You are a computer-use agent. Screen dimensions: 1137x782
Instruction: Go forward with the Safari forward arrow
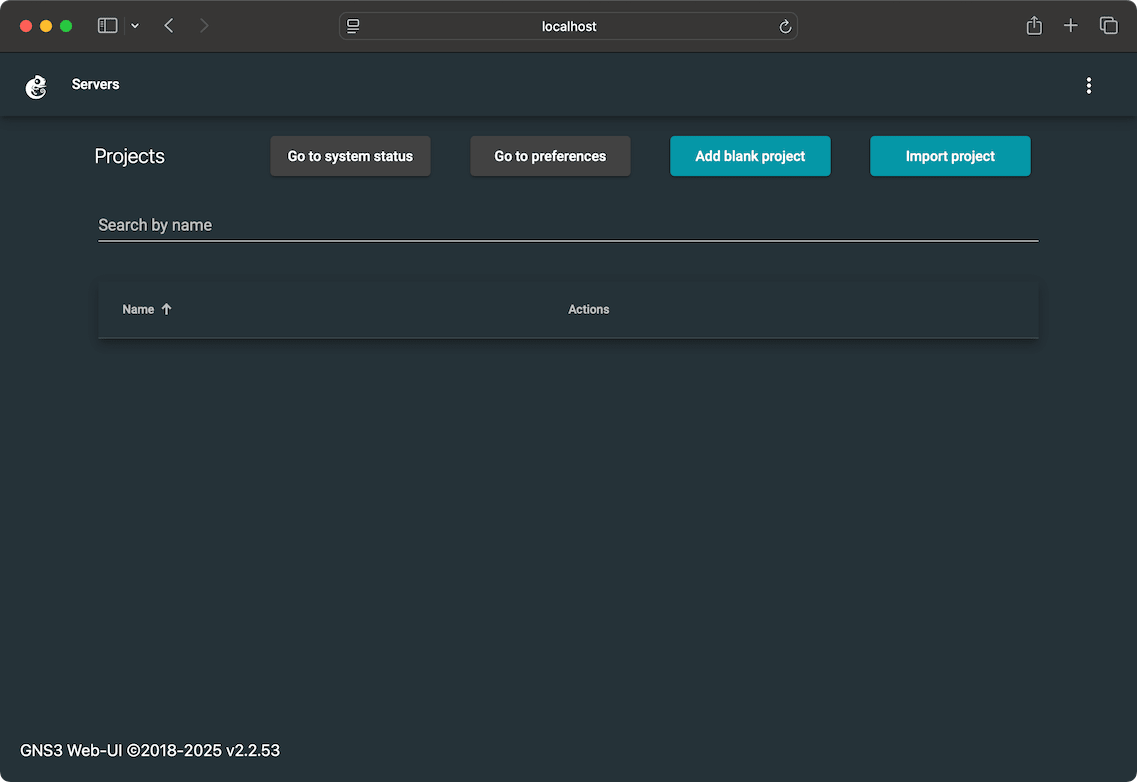coord(204,25)
